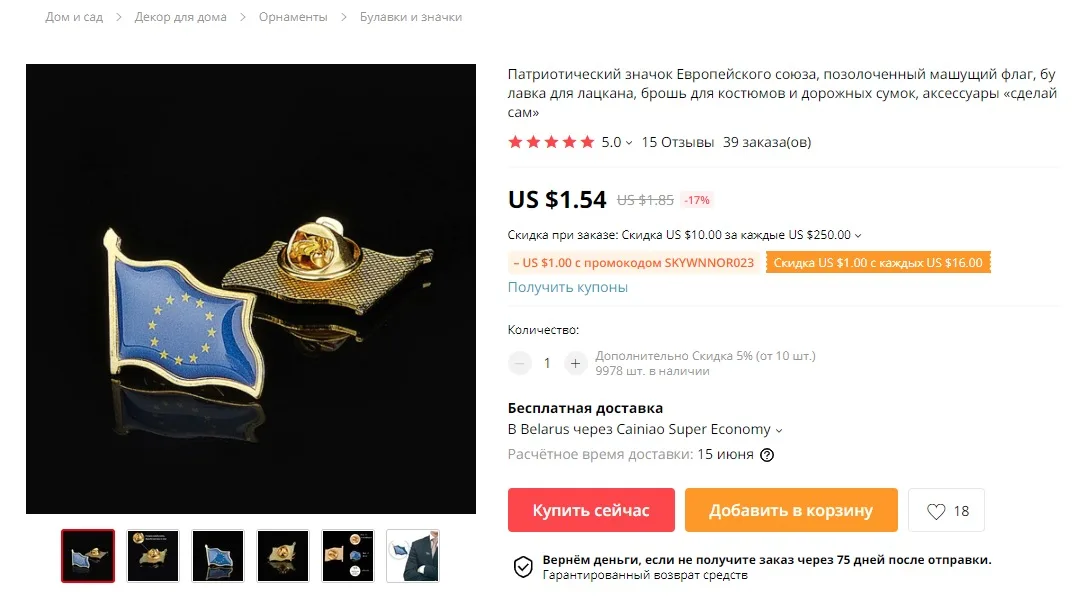Image resolution: width=1081 pixels, height=598 pixels.
Task: Decrease quantity with the minus button
Action: pyautogui.click(x=520, y=363)
